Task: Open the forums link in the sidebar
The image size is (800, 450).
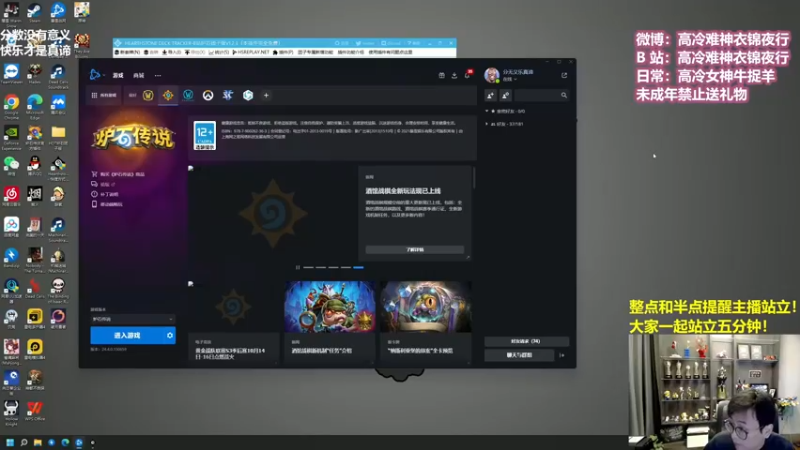Action: tap(103, 184)
